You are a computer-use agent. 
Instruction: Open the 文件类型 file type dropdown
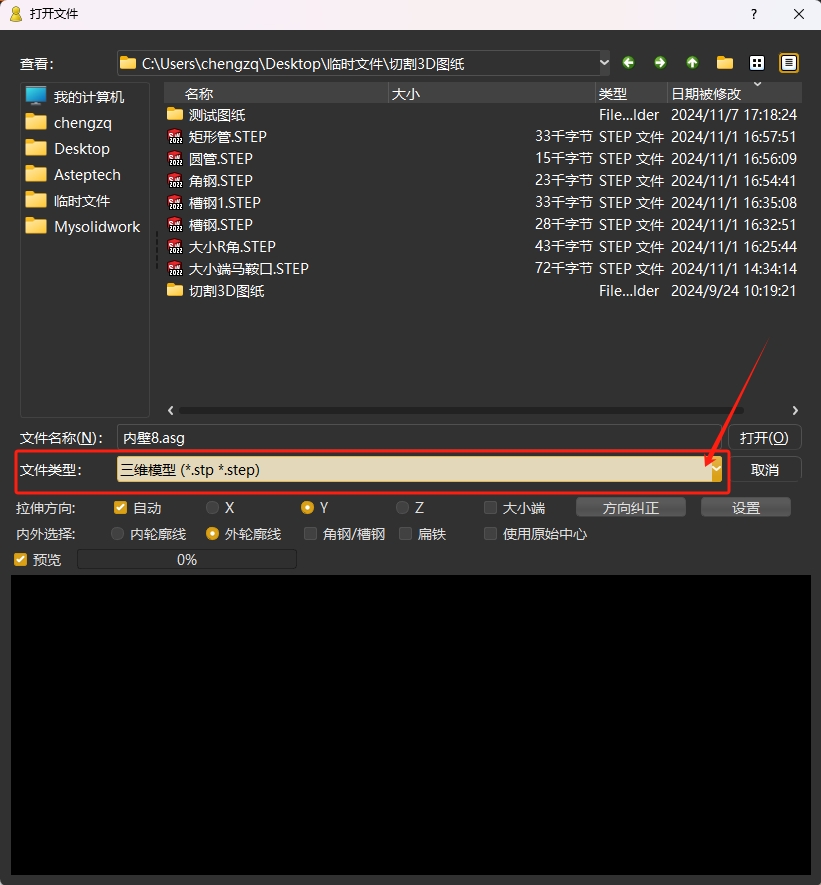click(x=419, y=470)
